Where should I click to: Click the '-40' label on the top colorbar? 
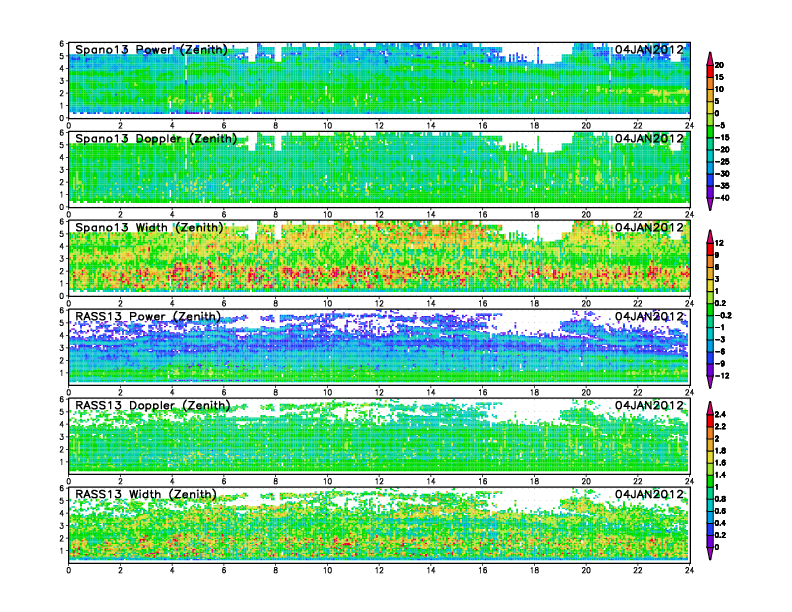721,198
